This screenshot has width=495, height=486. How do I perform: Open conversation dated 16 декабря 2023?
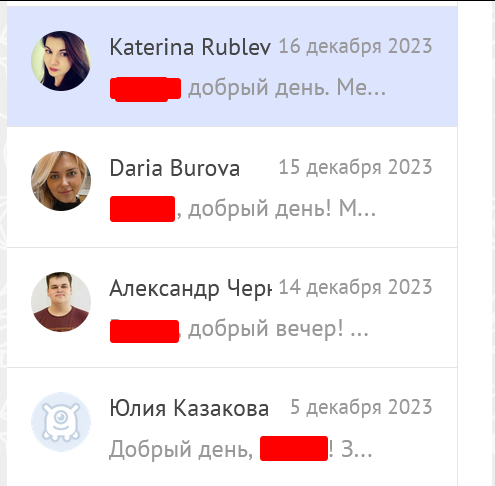pos(355,46)
